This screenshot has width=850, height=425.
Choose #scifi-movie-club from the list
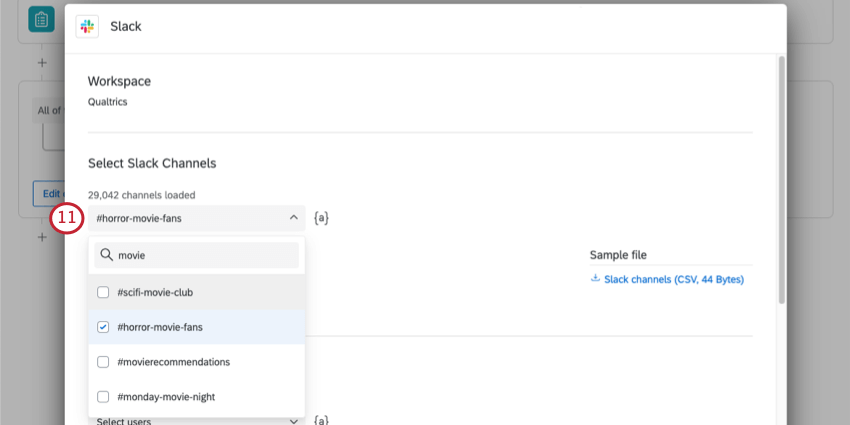[155, 292]
